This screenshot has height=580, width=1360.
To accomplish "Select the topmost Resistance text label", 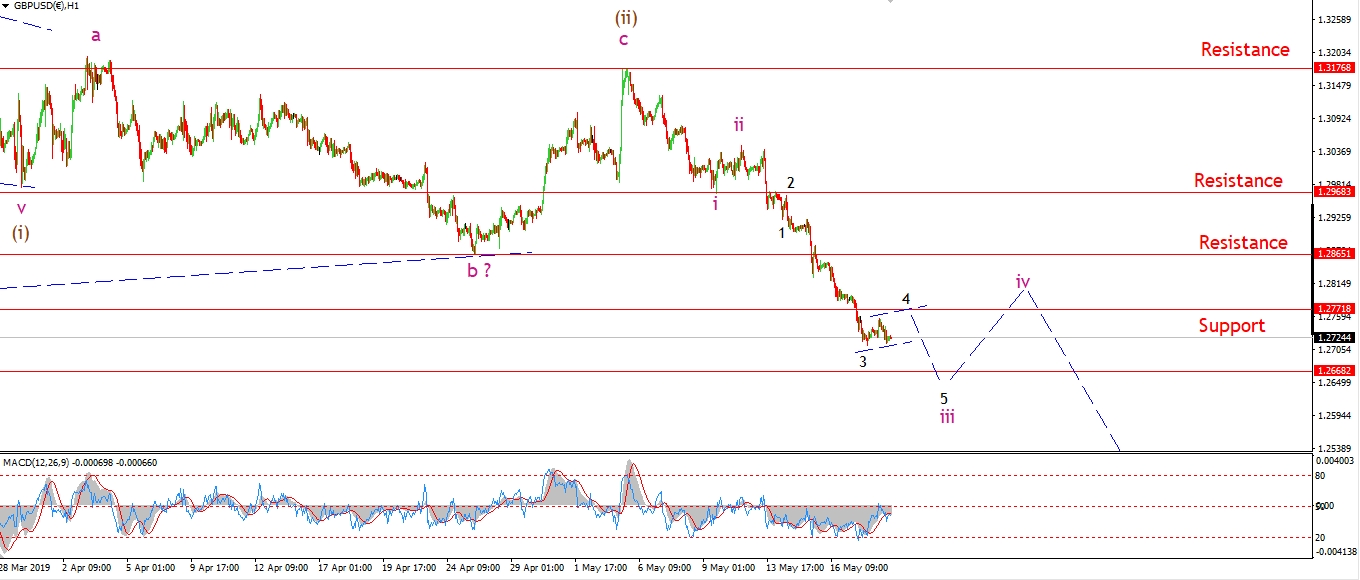I will click(1245, 49).
